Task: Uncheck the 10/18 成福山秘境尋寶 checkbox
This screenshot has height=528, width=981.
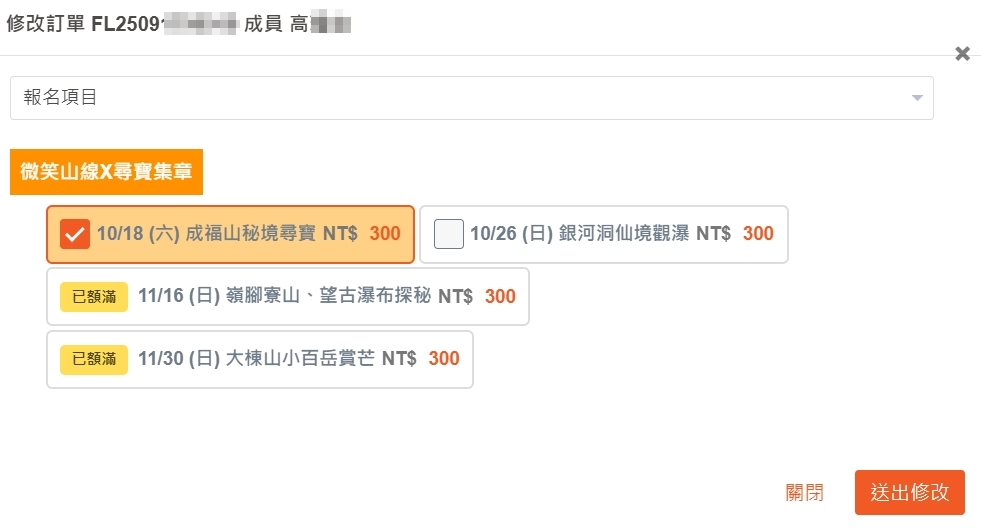Action: (x=75, y=234)
